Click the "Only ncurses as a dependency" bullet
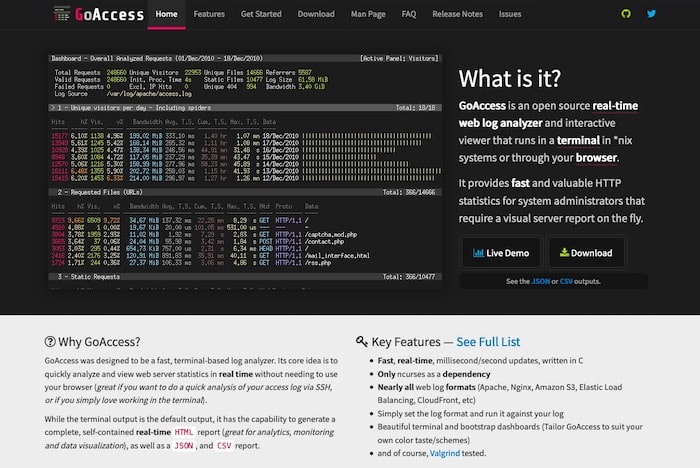 (x=434, y=374)
